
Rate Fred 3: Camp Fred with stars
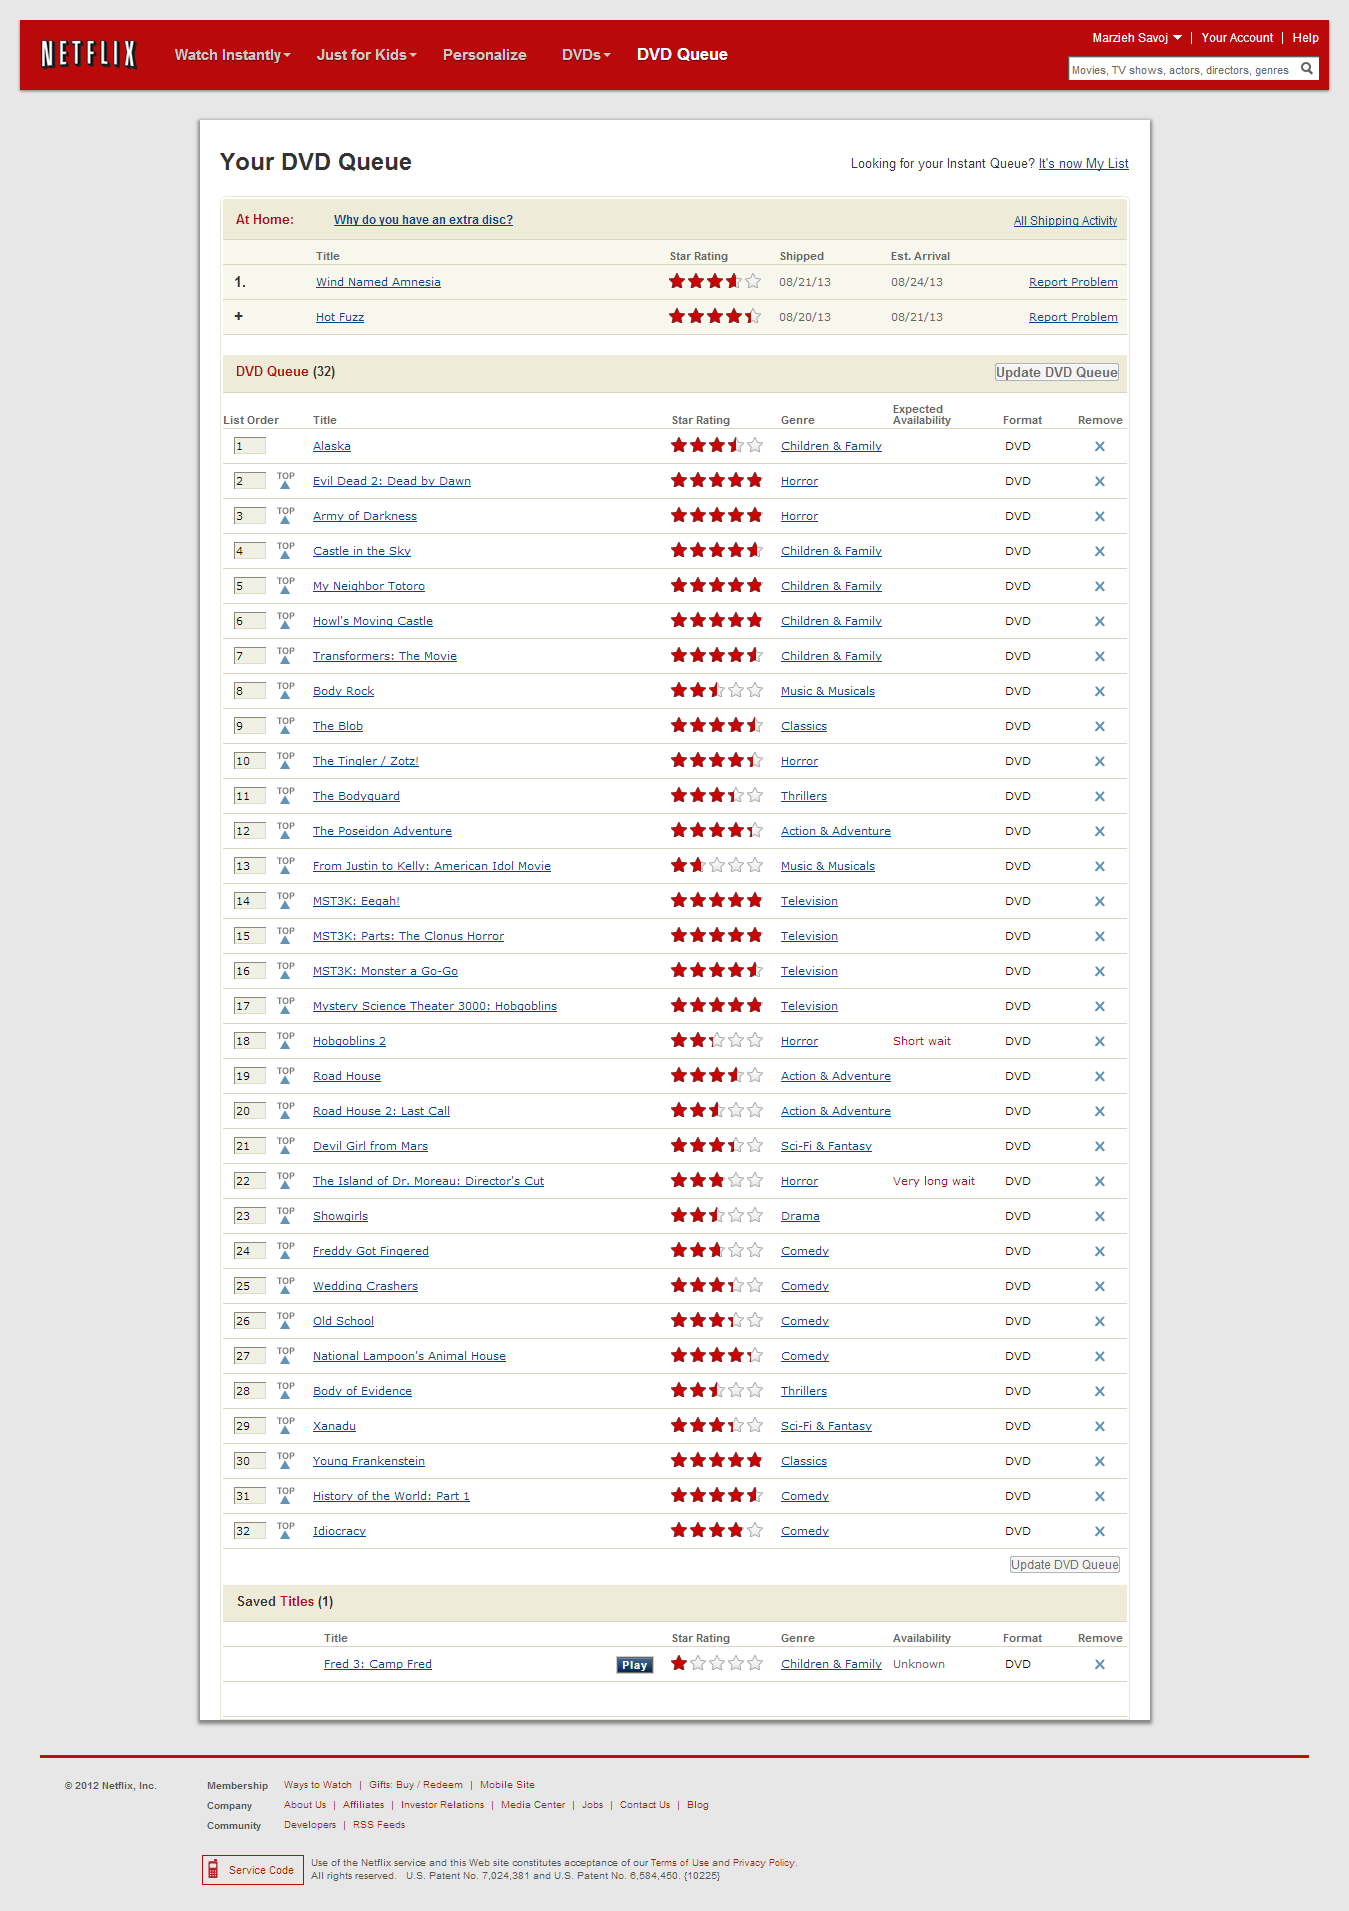(716, 1664)
